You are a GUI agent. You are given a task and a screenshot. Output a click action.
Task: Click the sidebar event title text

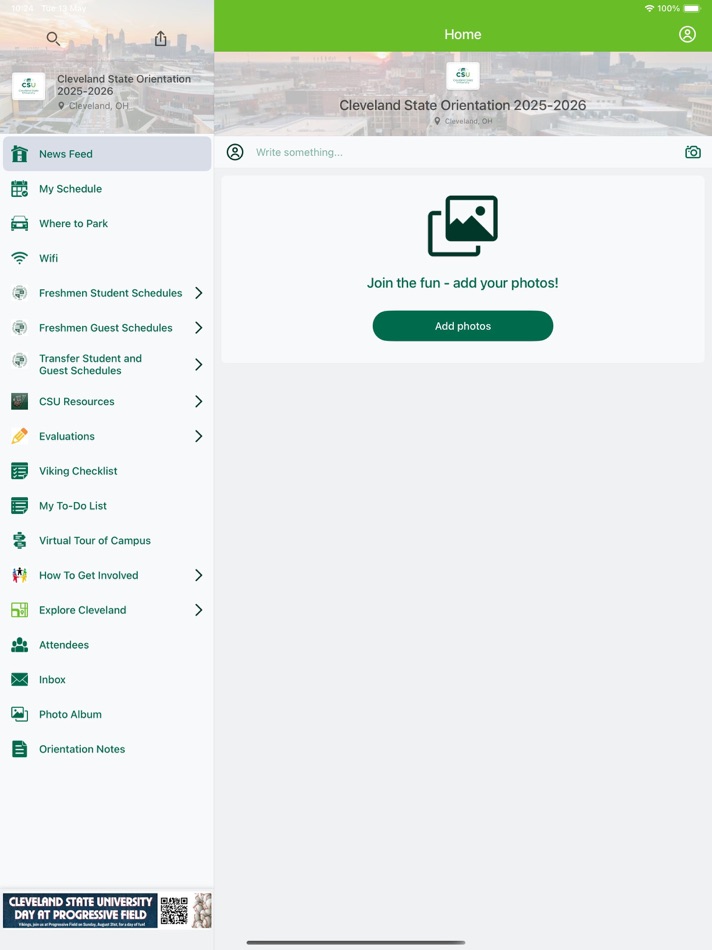coord(124,85)
